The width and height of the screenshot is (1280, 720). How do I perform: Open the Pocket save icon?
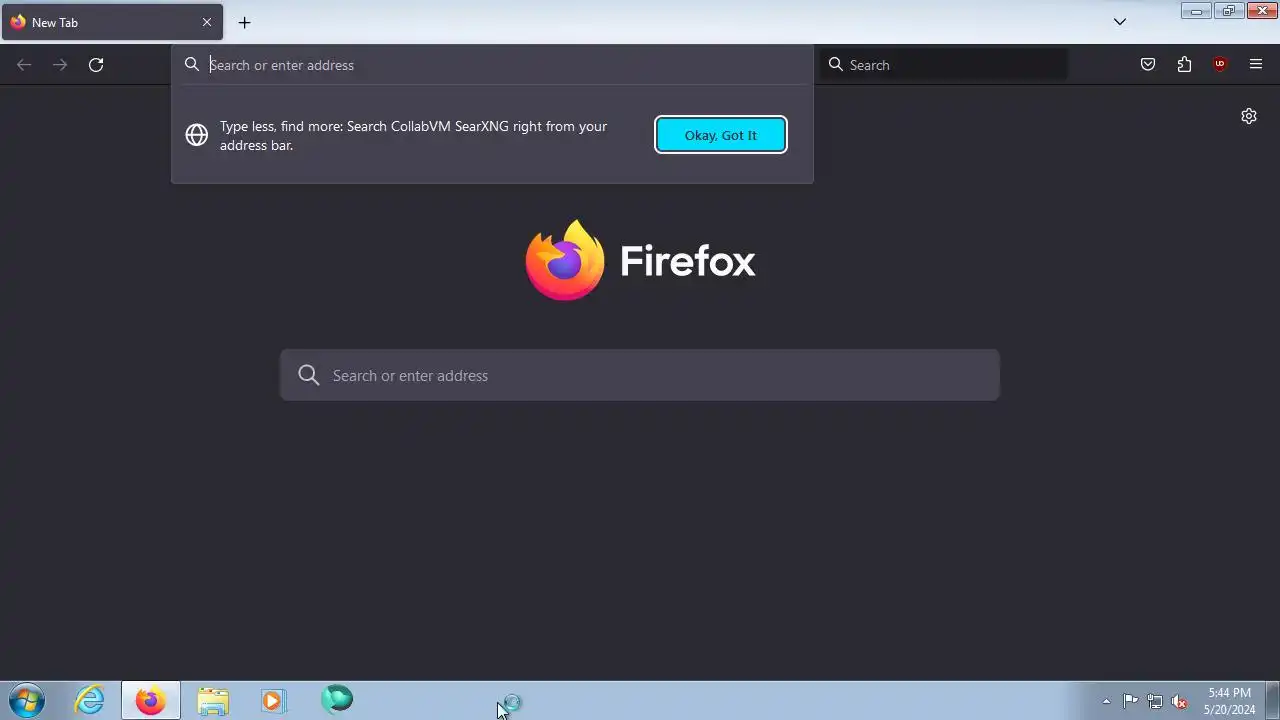click(x=1148, y=65)
